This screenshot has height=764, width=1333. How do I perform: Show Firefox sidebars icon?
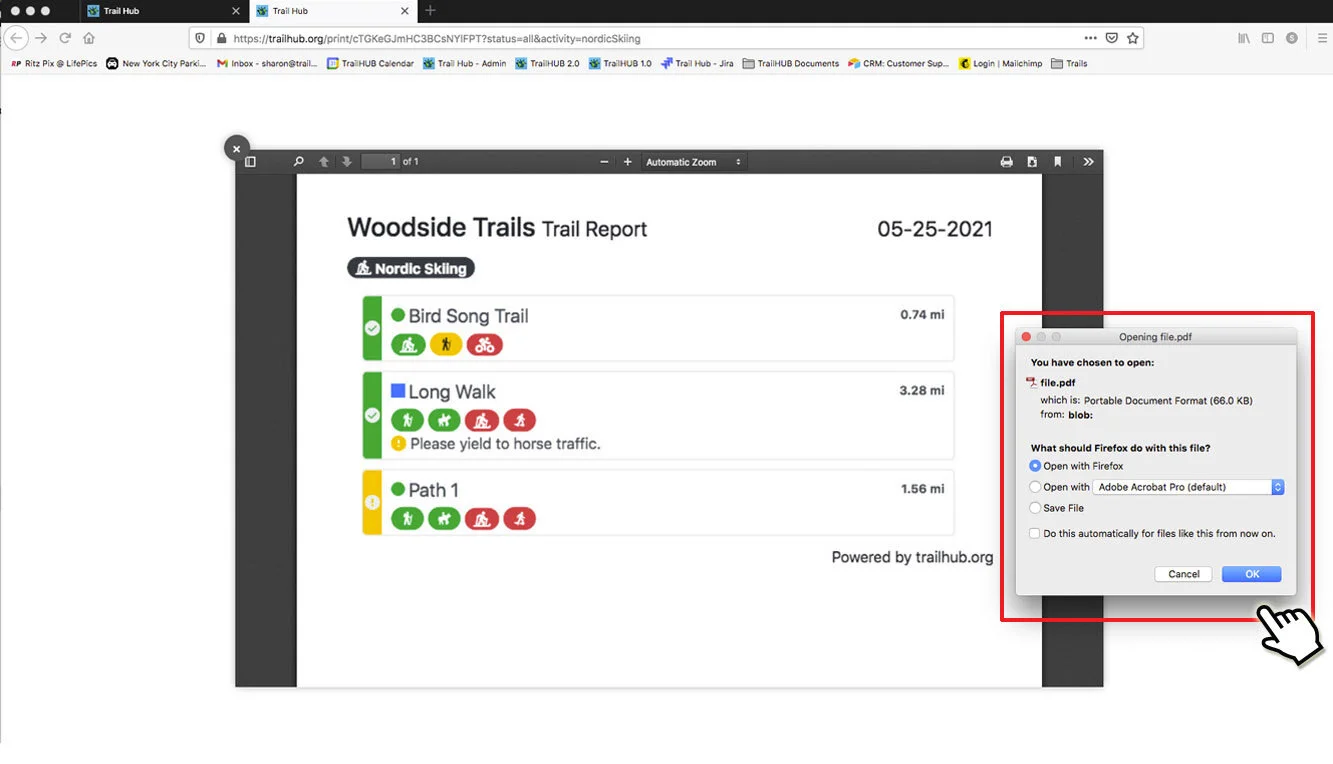[x=1268, y=38]
